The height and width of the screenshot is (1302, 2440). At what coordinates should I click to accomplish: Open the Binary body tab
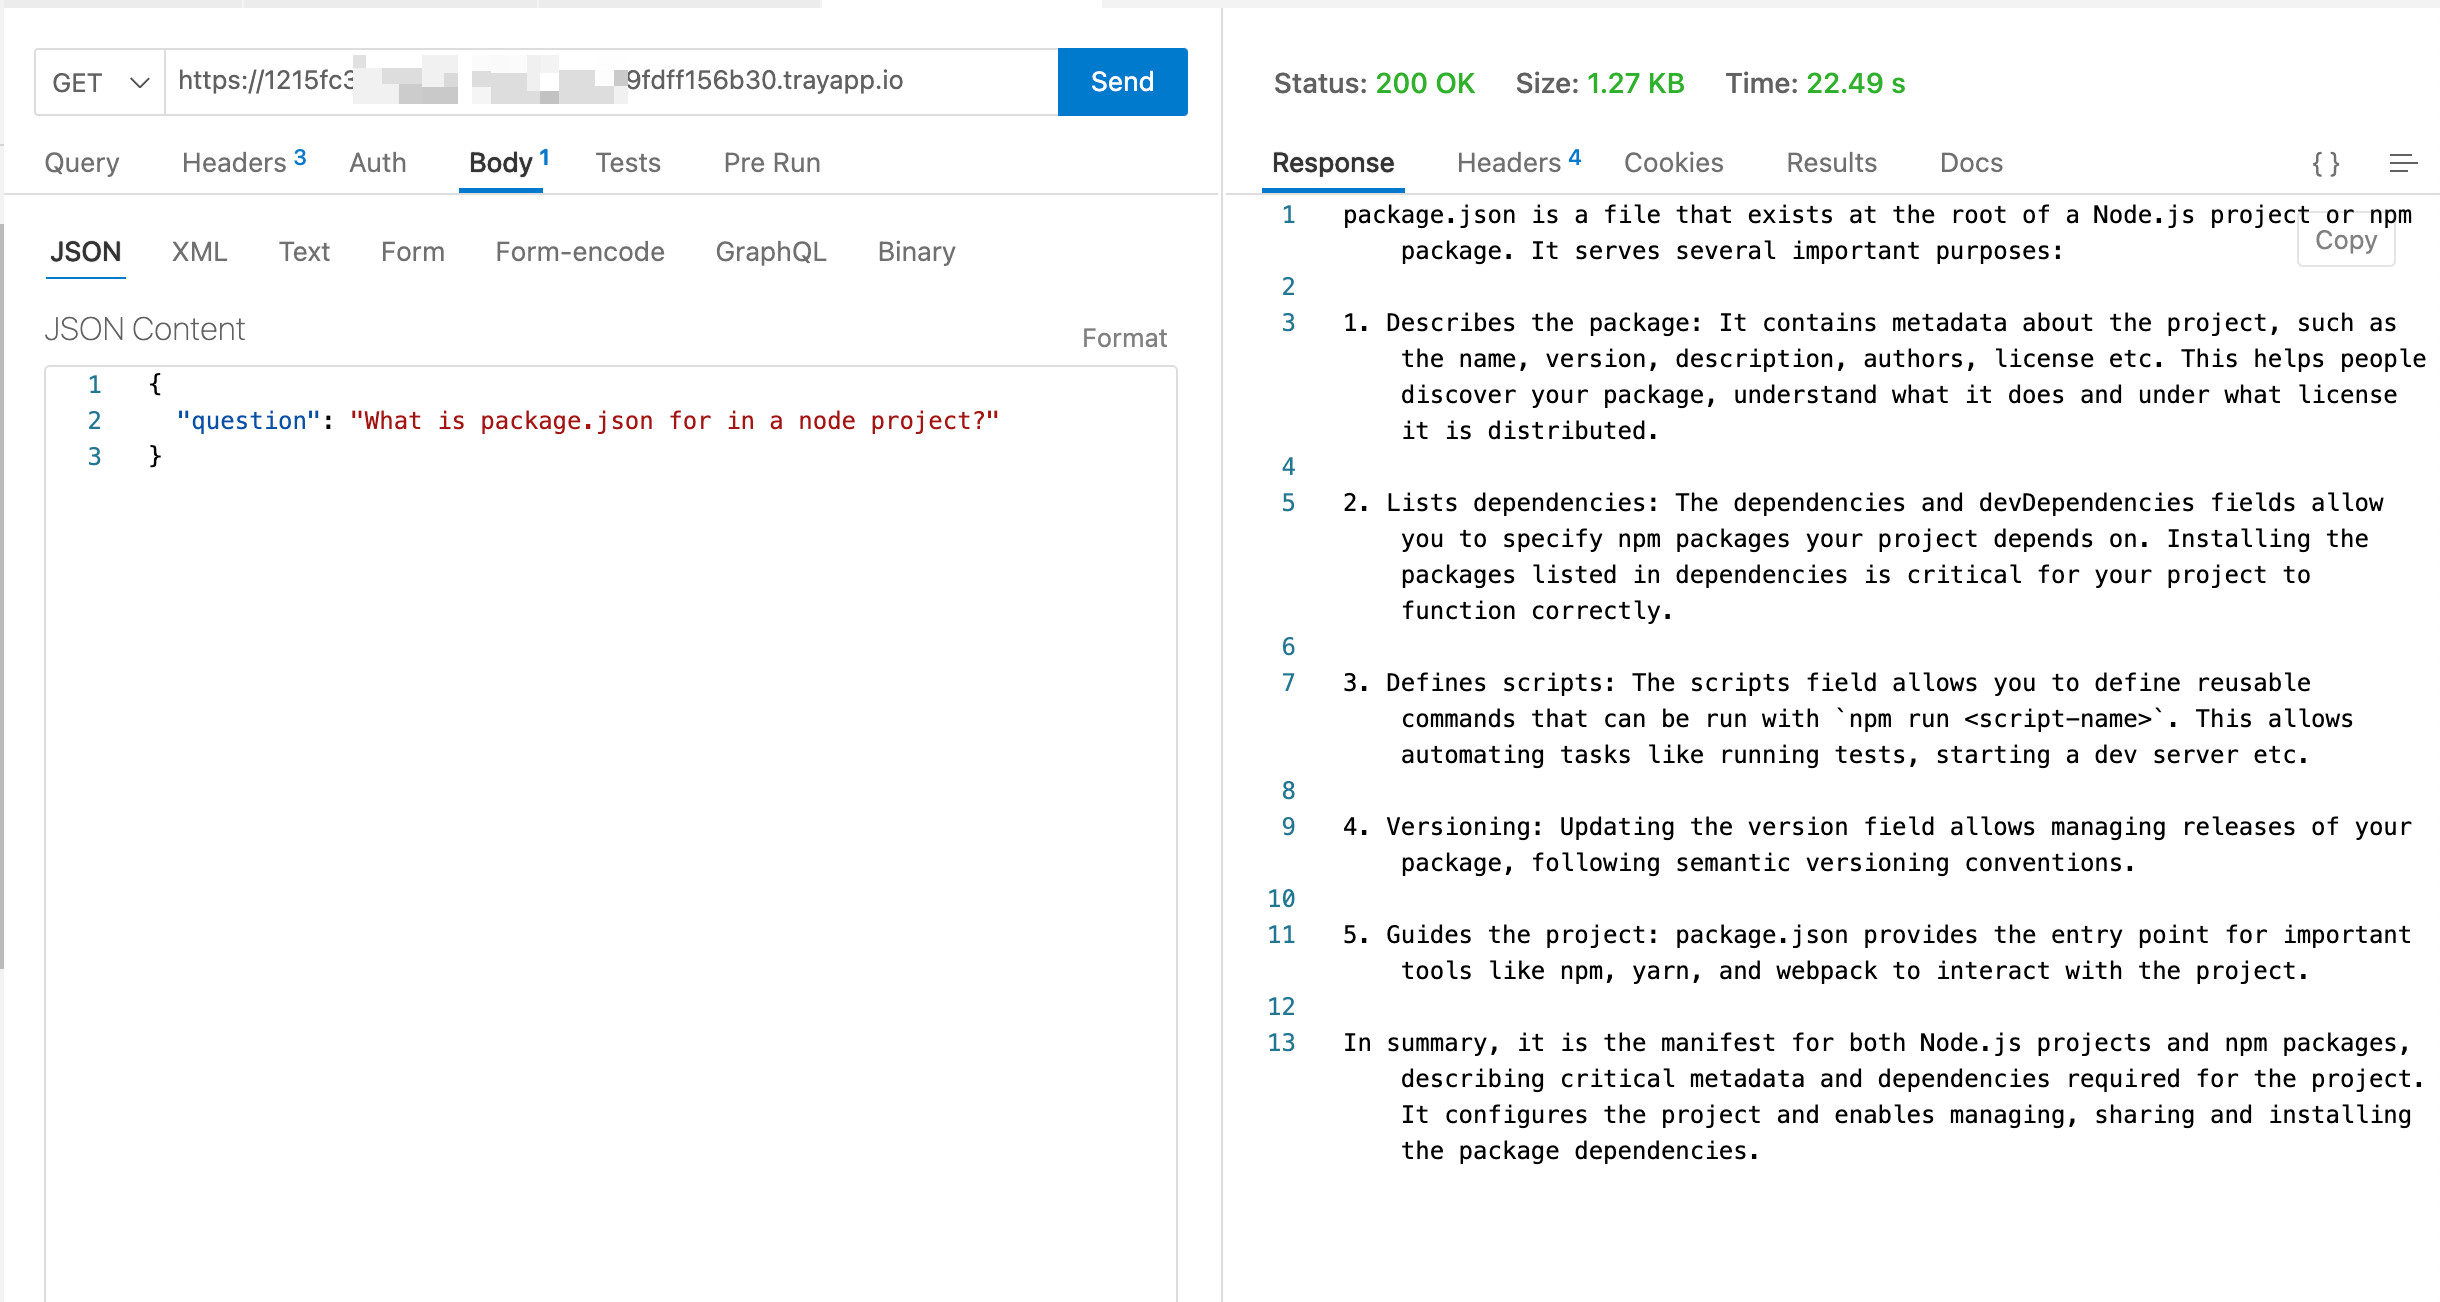[915, 251]
